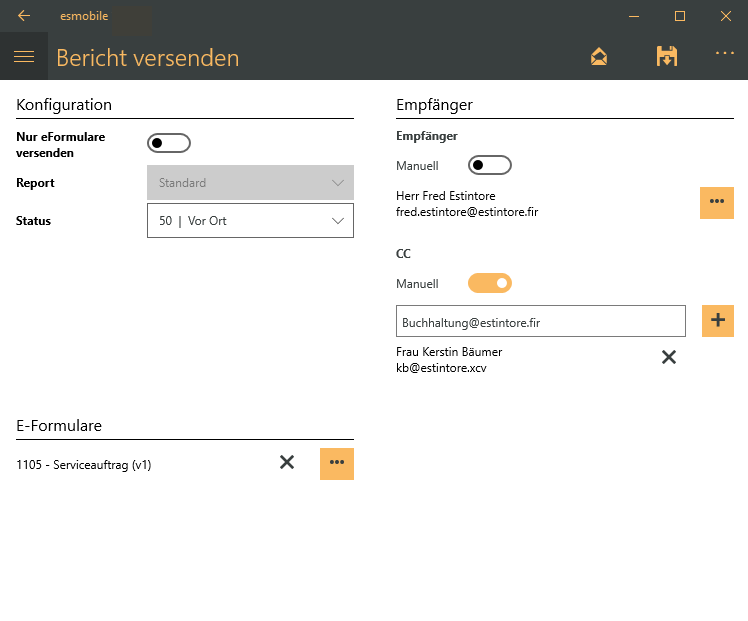Send the report via envelope icon
The image size is (748, 621).
click(x=599, y=57)
